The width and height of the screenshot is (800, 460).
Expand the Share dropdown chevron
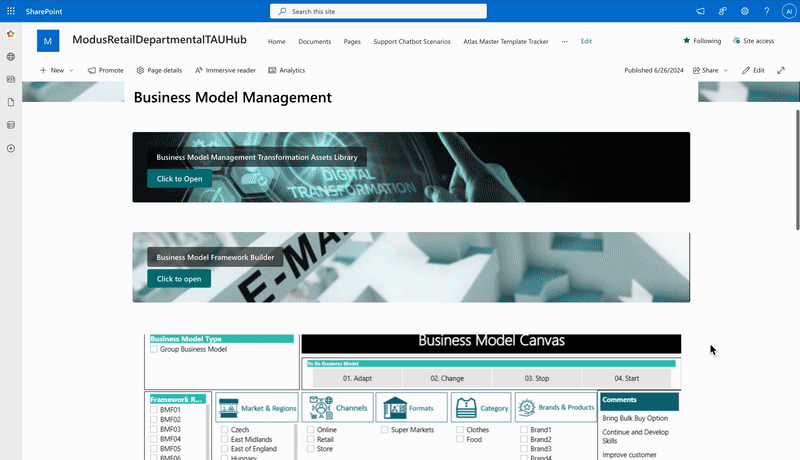click(726, 70)
